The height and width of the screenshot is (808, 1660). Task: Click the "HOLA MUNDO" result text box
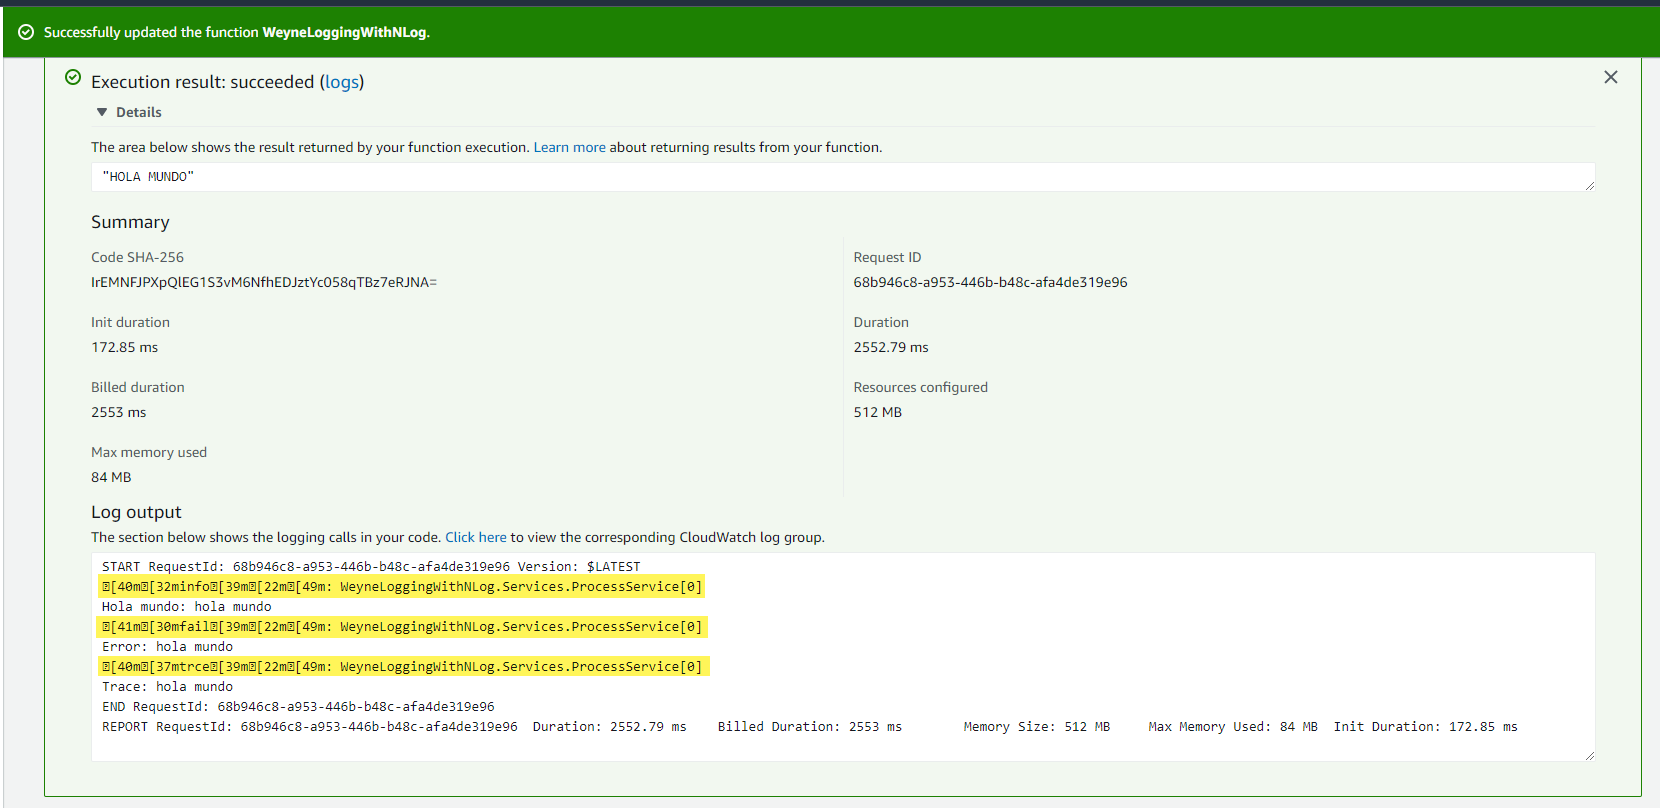click(842, 177)
